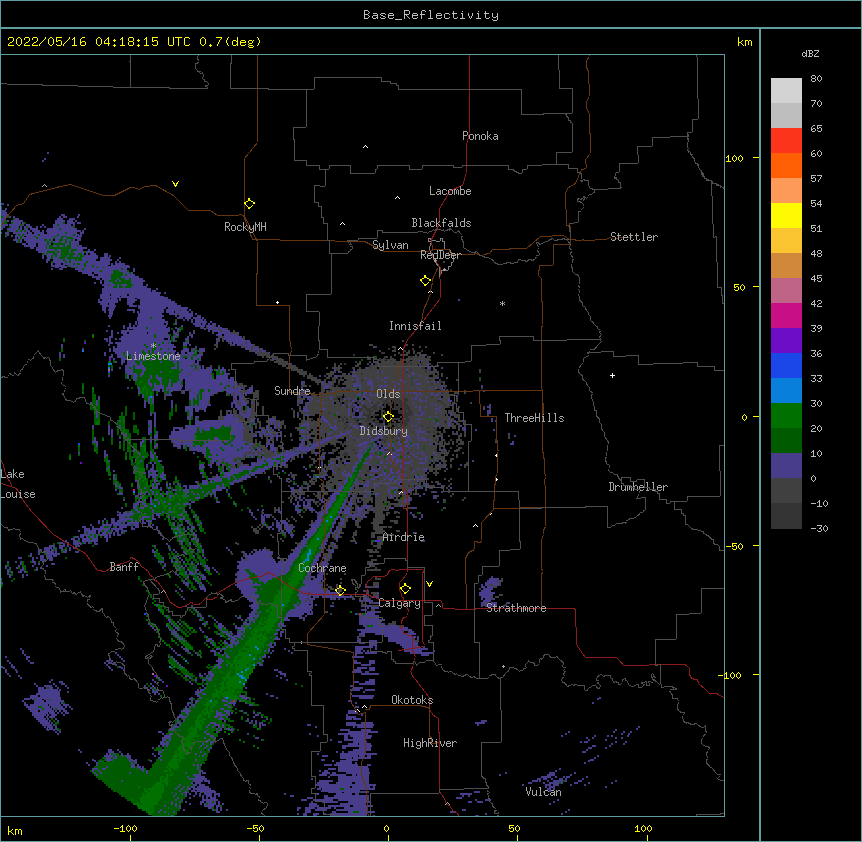Viewport: 862px width, 842px height.
Task: Select the dBZ legend heading
Action: point(810,54)
